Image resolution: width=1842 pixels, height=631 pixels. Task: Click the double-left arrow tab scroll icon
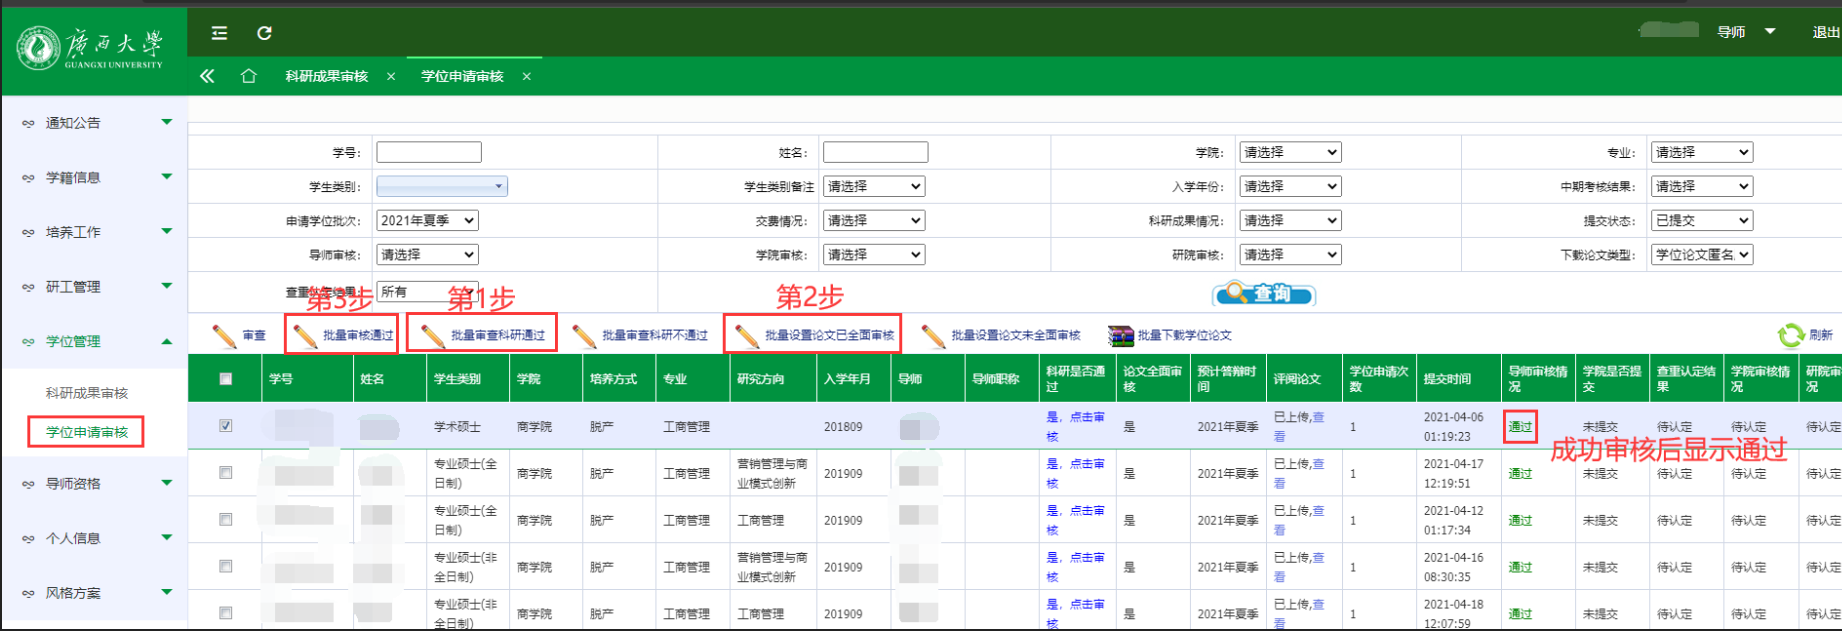tap(207, 76)
